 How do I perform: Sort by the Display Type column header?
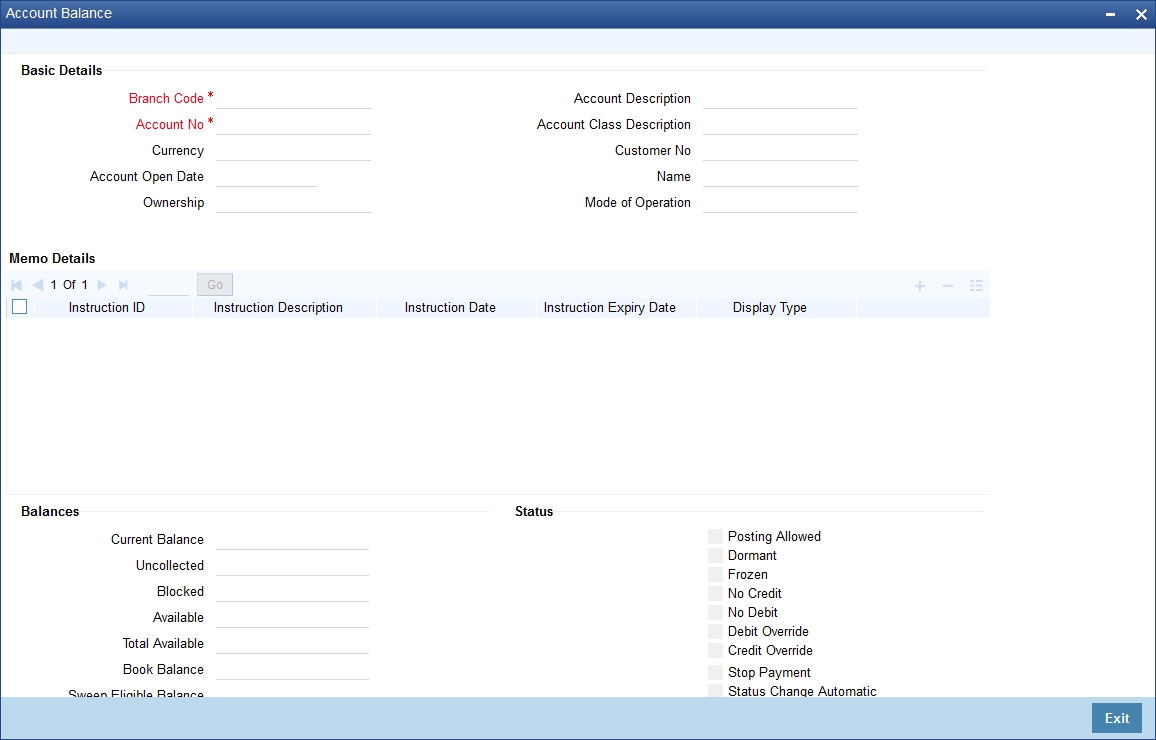[x=769, y=307]
